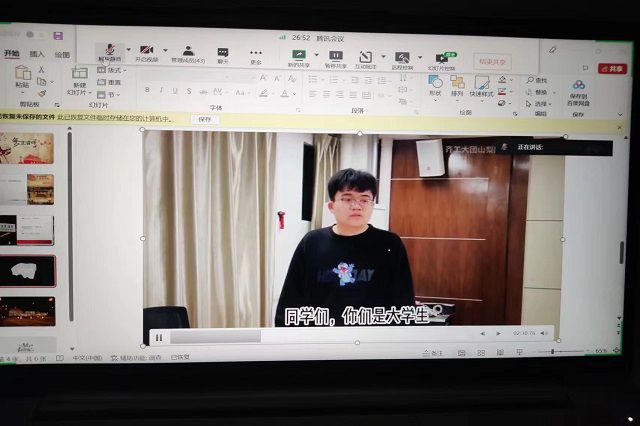Click the More options ellipsis icon
640x426 pixels.
[x=256, y=54]
